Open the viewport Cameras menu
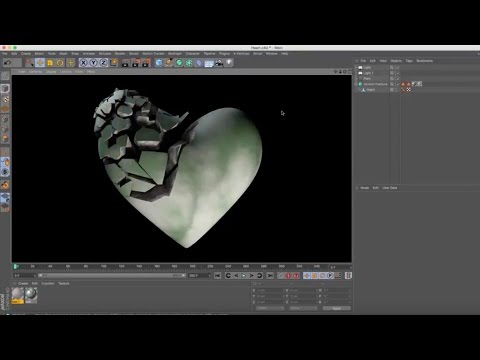The image size is (480, 360). click(35, 72)
